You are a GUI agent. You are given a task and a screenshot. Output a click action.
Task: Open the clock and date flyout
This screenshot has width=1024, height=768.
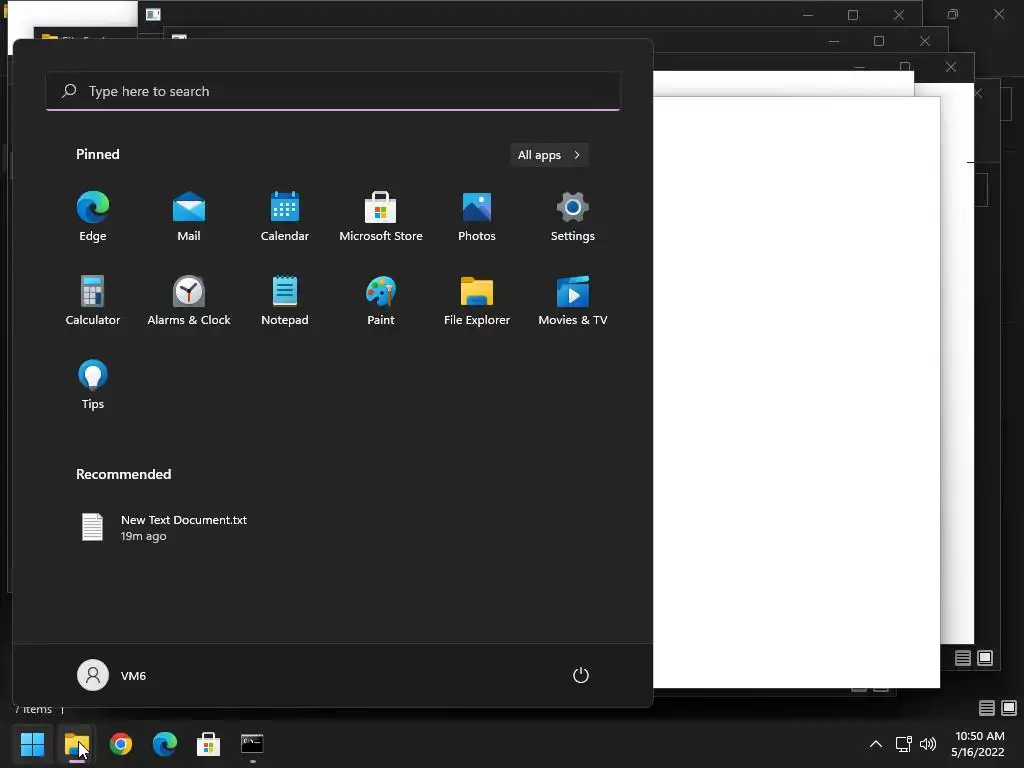click(978, 744)
